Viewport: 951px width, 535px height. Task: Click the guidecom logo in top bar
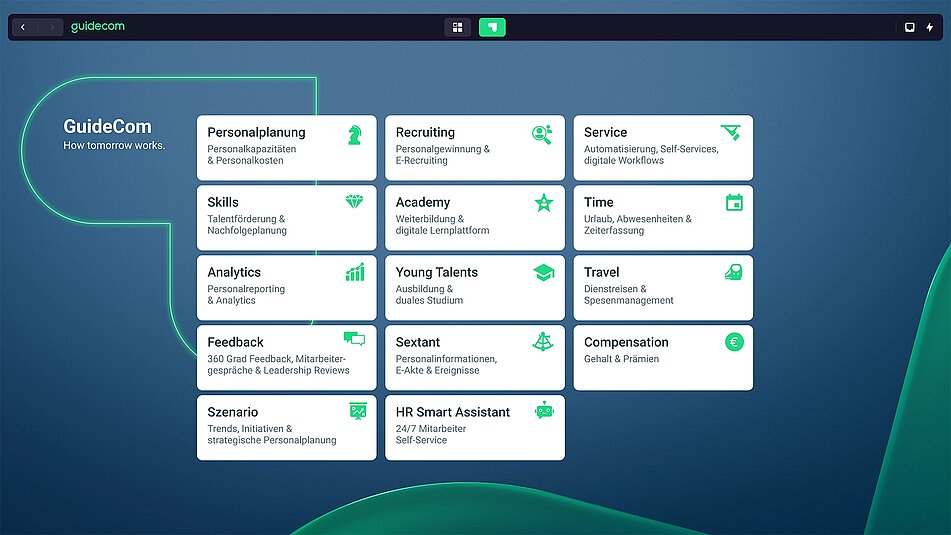click(98, 27)
